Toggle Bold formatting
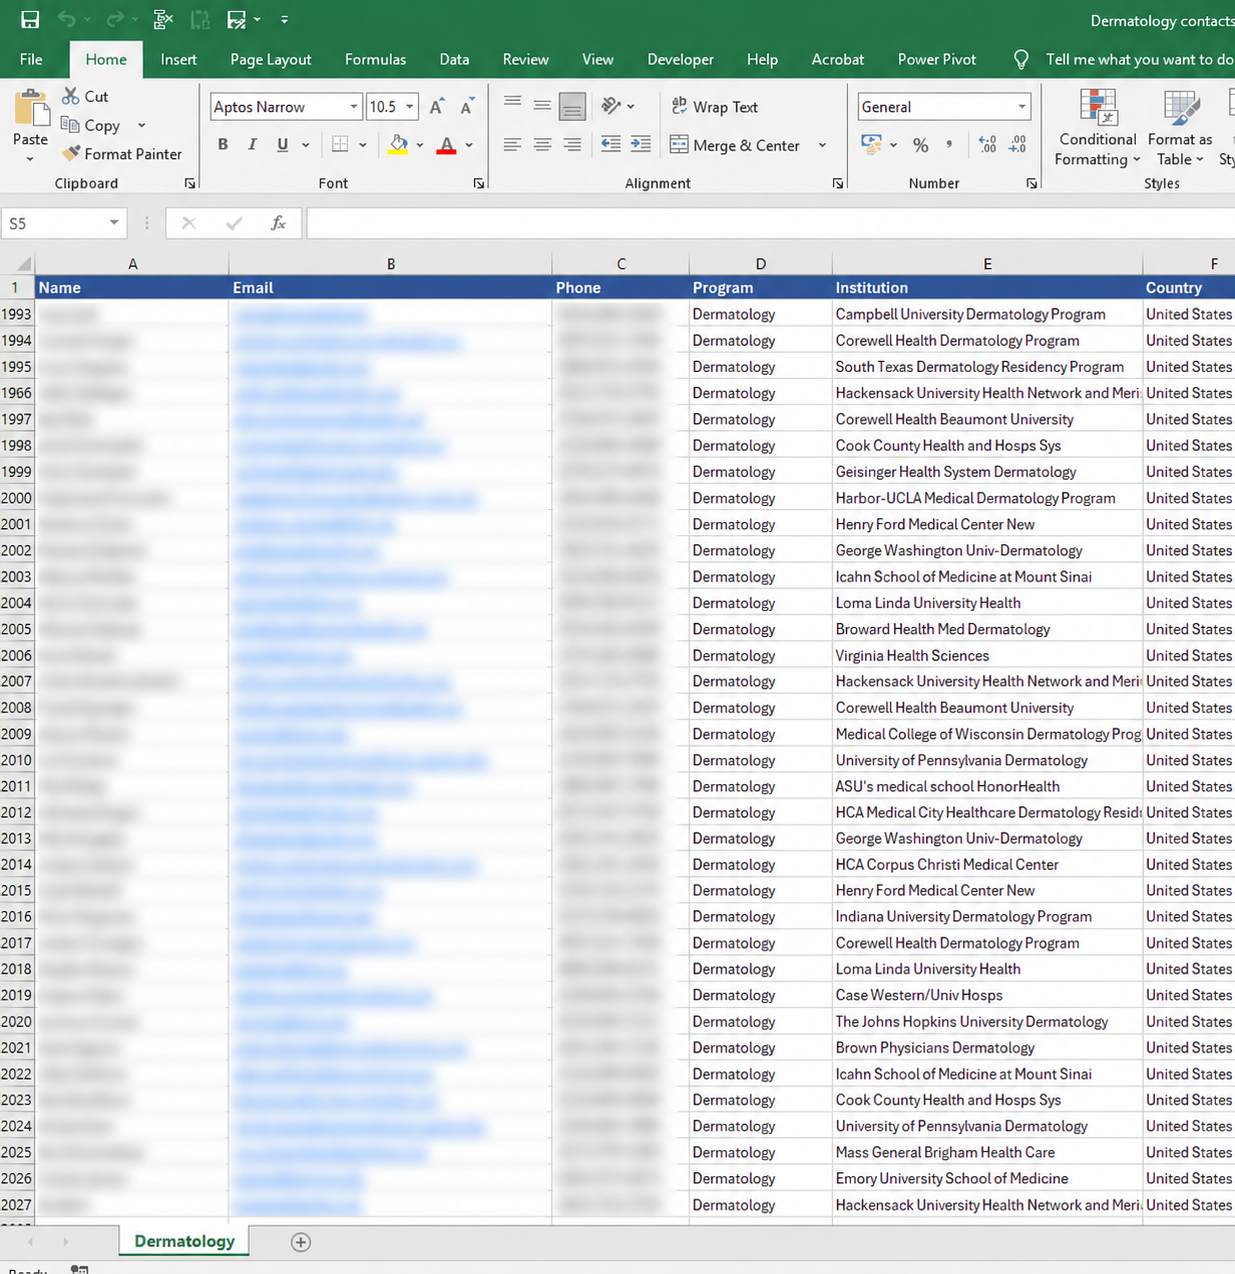Image resolution: width=1235 pixels, height=1274 pixels. pyautogui.click(x=223, y=145)
